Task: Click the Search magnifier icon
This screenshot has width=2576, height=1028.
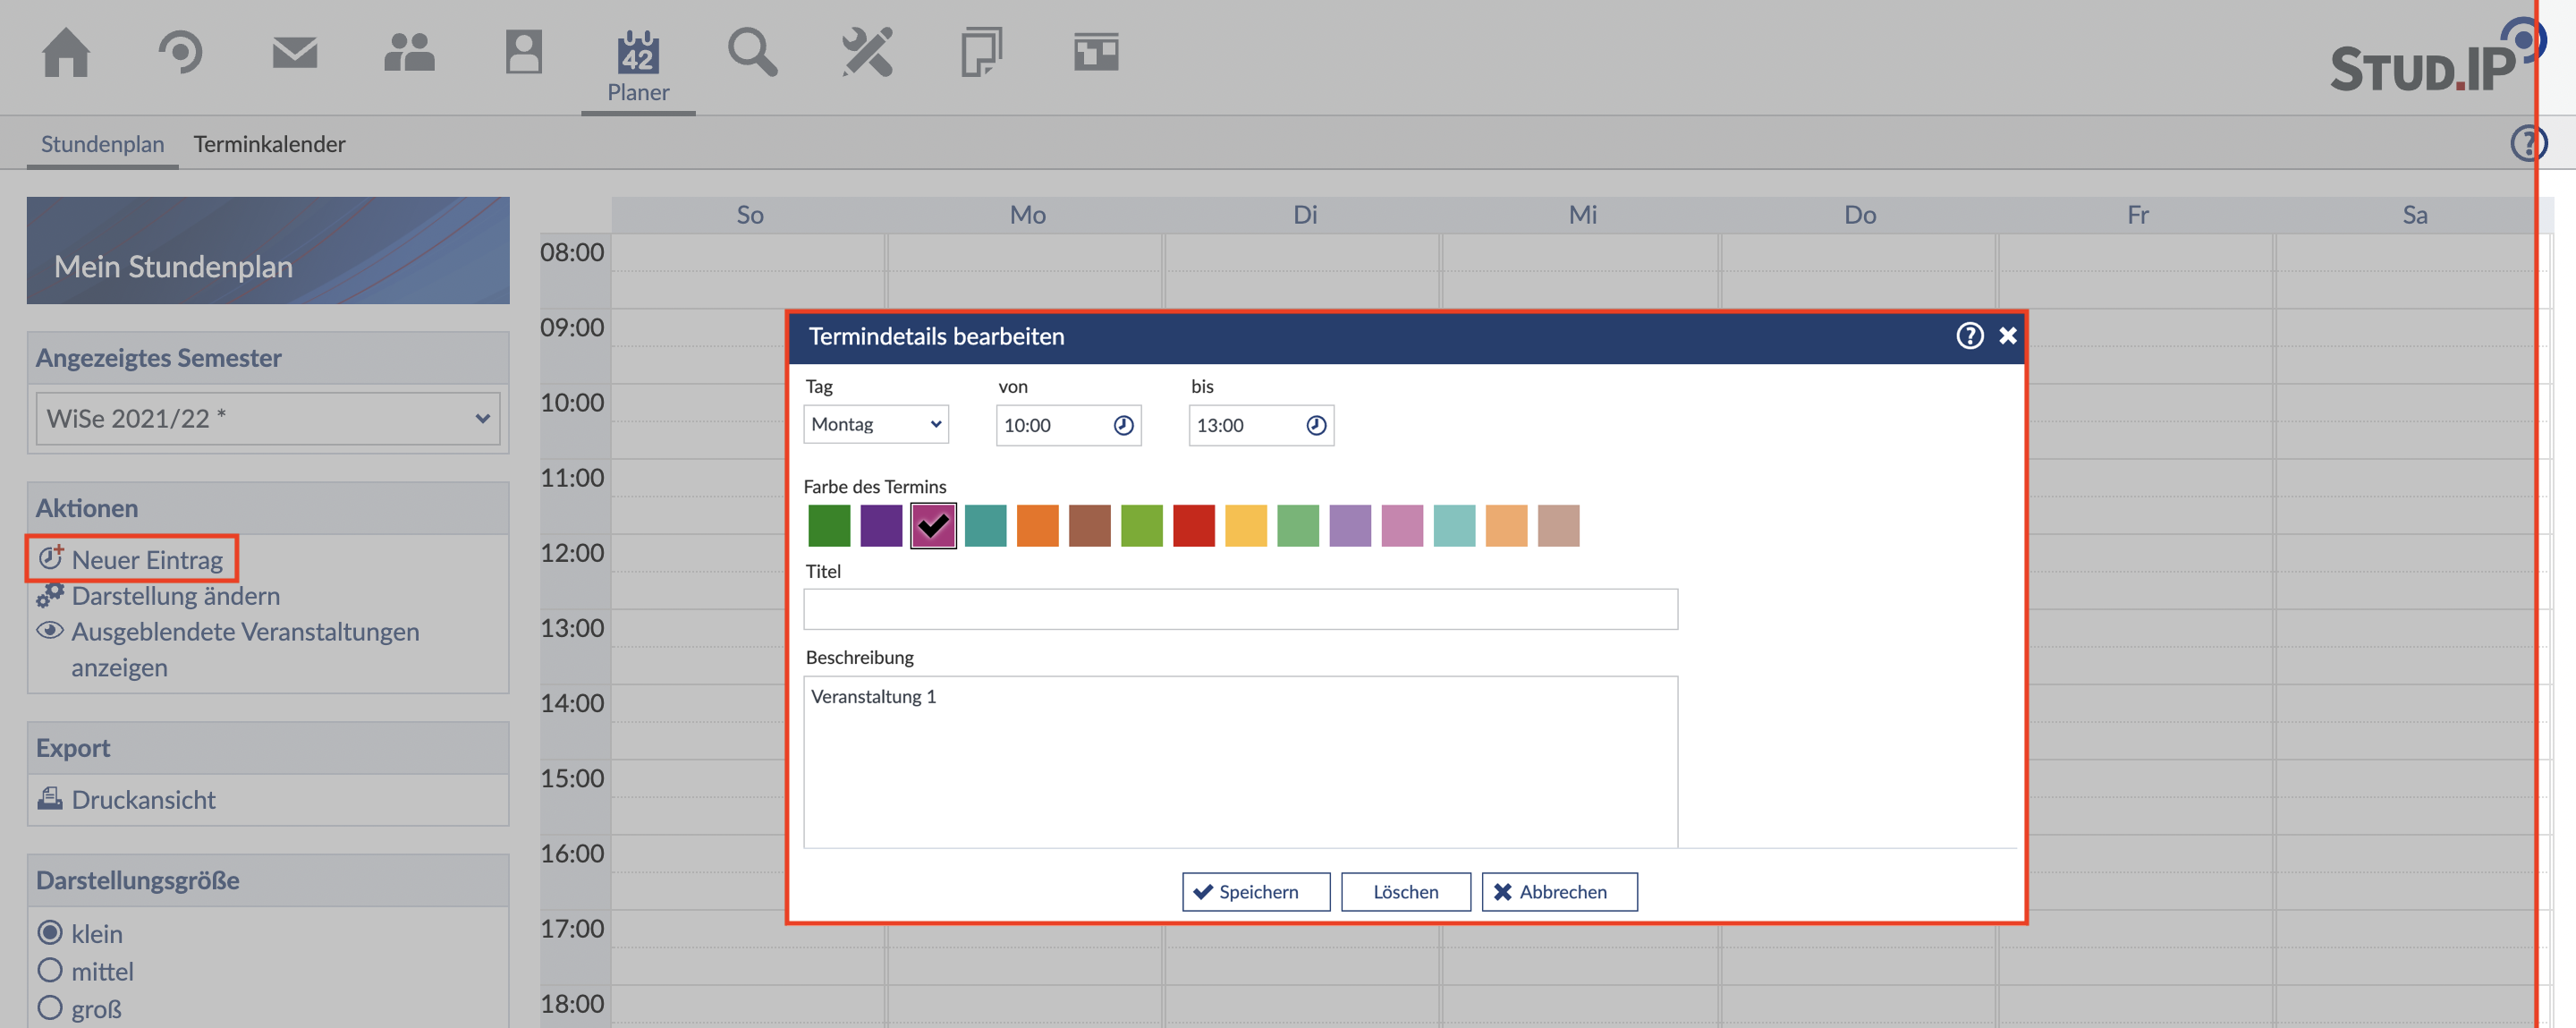Action: tap(752, 52)
